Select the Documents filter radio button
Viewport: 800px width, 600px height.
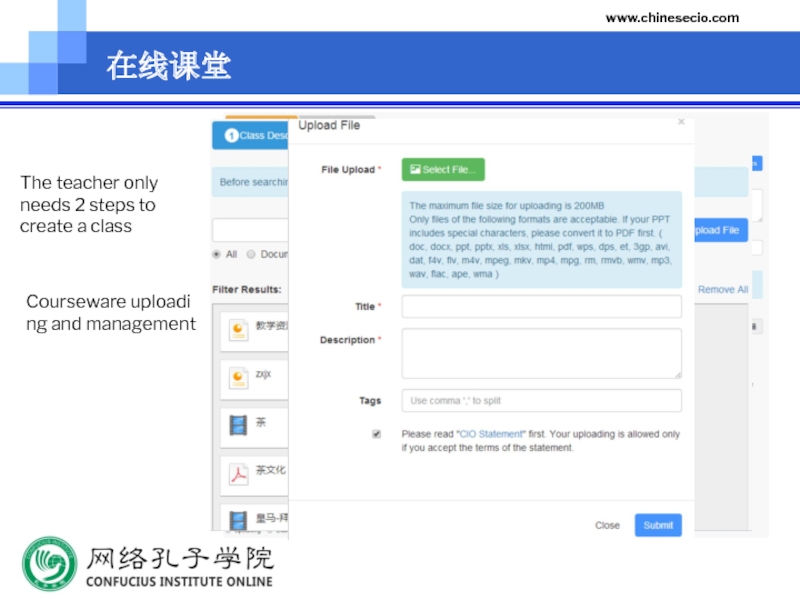click(x=251, y=254)
